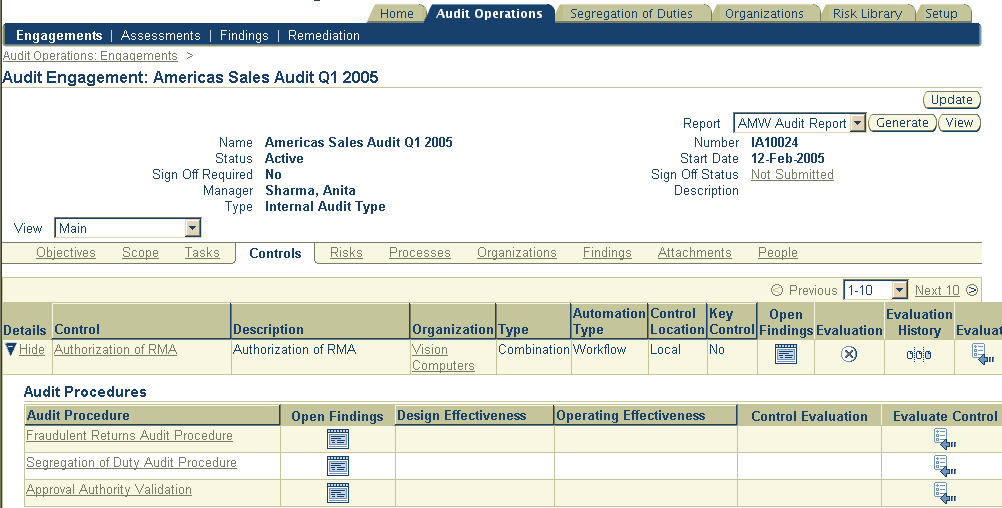
Task: Select Engagements in the sub-navigation bar
Action: (59, 35)
